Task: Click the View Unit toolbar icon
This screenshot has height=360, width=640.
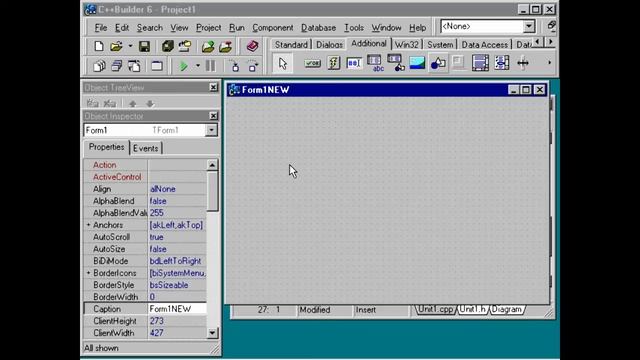Action: pyautogui.click(x=99, y=65)
